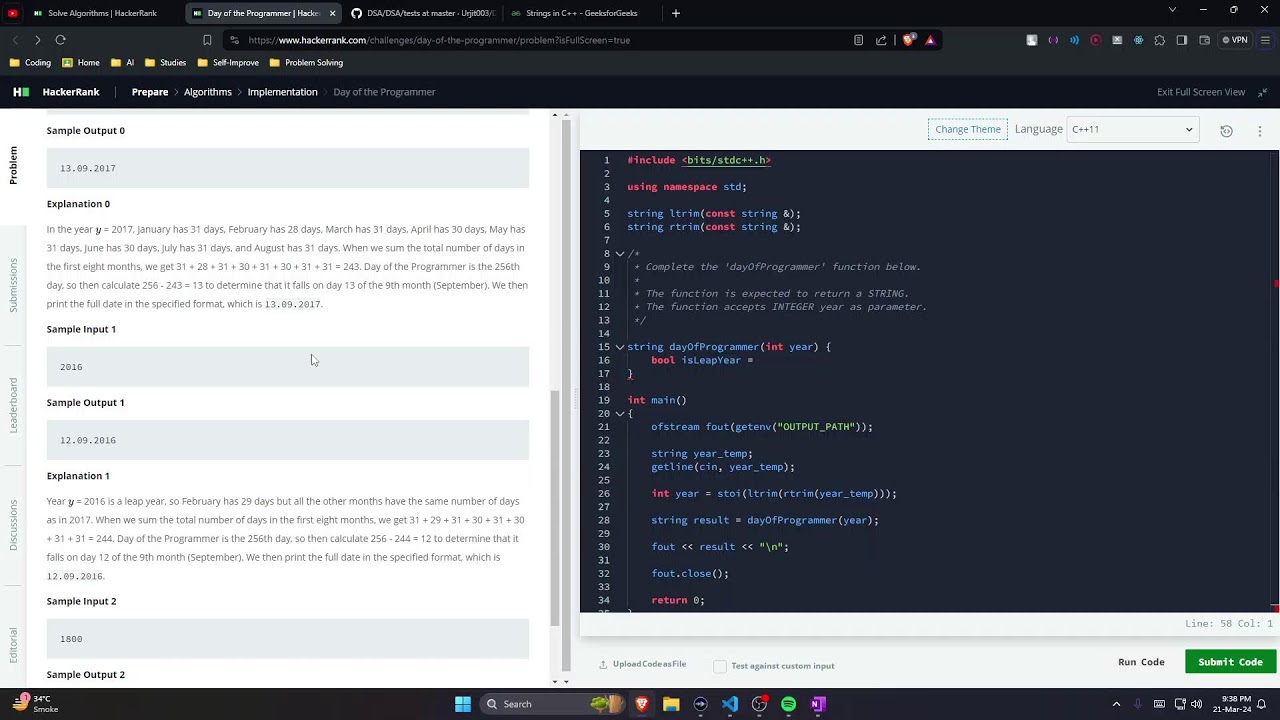This screenshot has width=1280, height=720.
Task: Open the C++11 language dropdown
Action: (1131, 129)
